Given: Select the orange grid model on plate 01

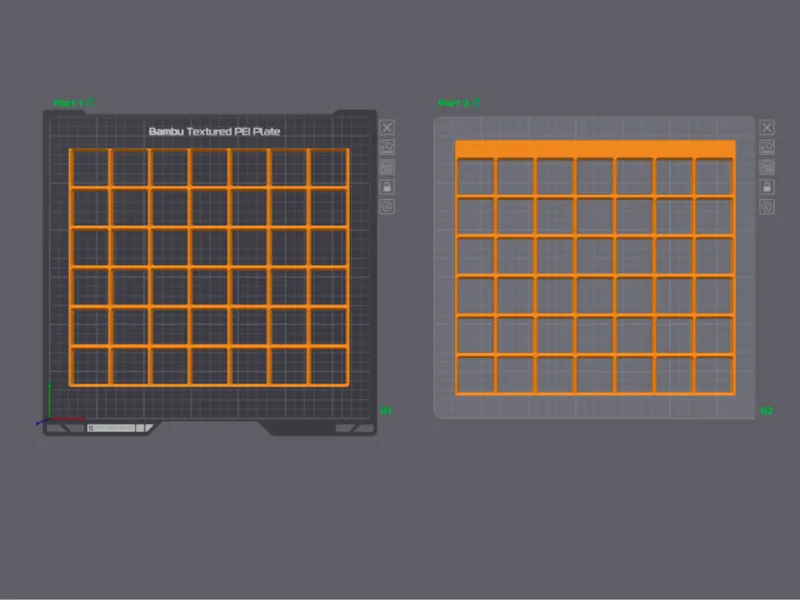Looking at the screenshot, I should pyautogui.click(x=209, y=267).
